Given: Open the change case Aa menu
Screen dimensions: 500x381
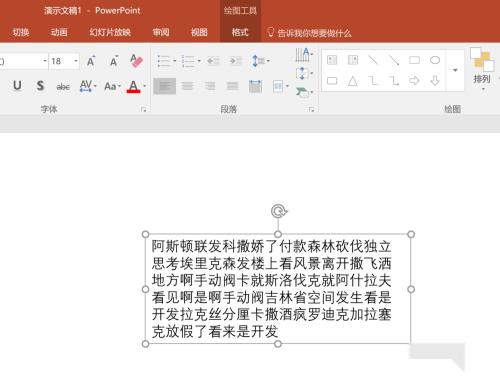Looking at the screenshot, I should 112,86.
